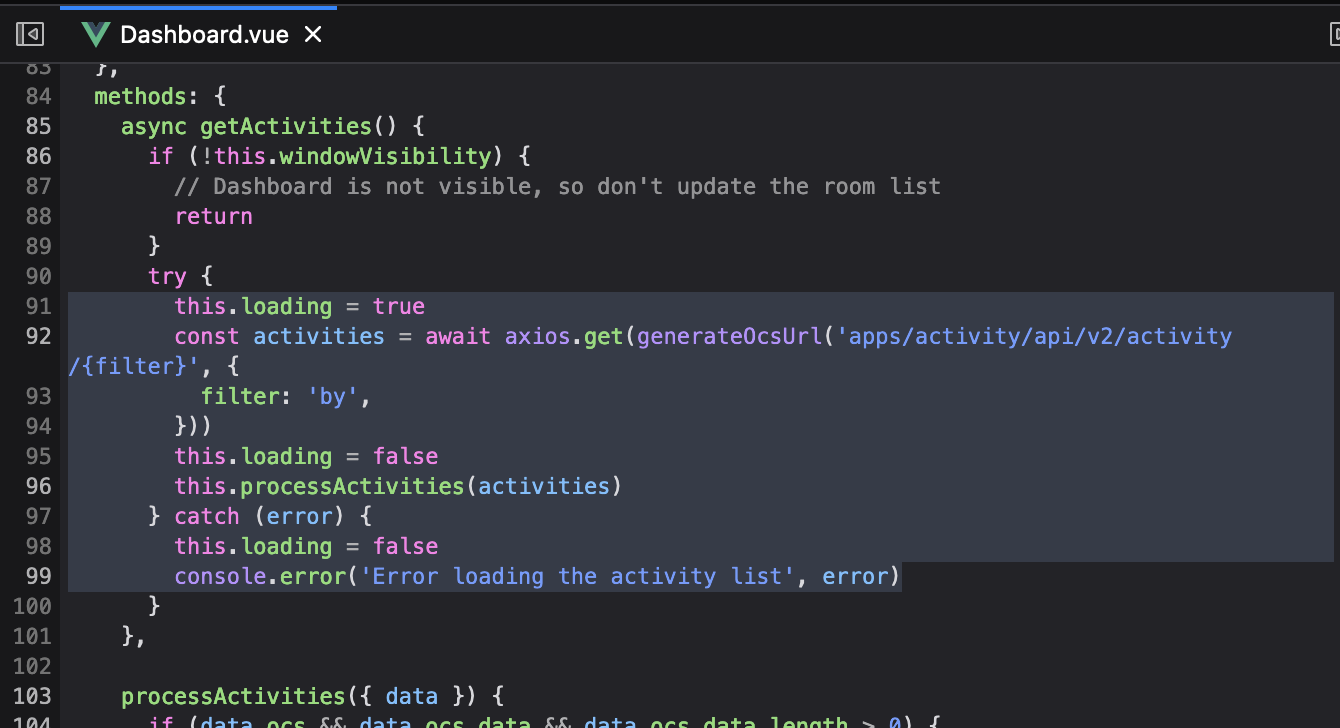Click the Vue logo icon on the tab

tap(95, 33)
